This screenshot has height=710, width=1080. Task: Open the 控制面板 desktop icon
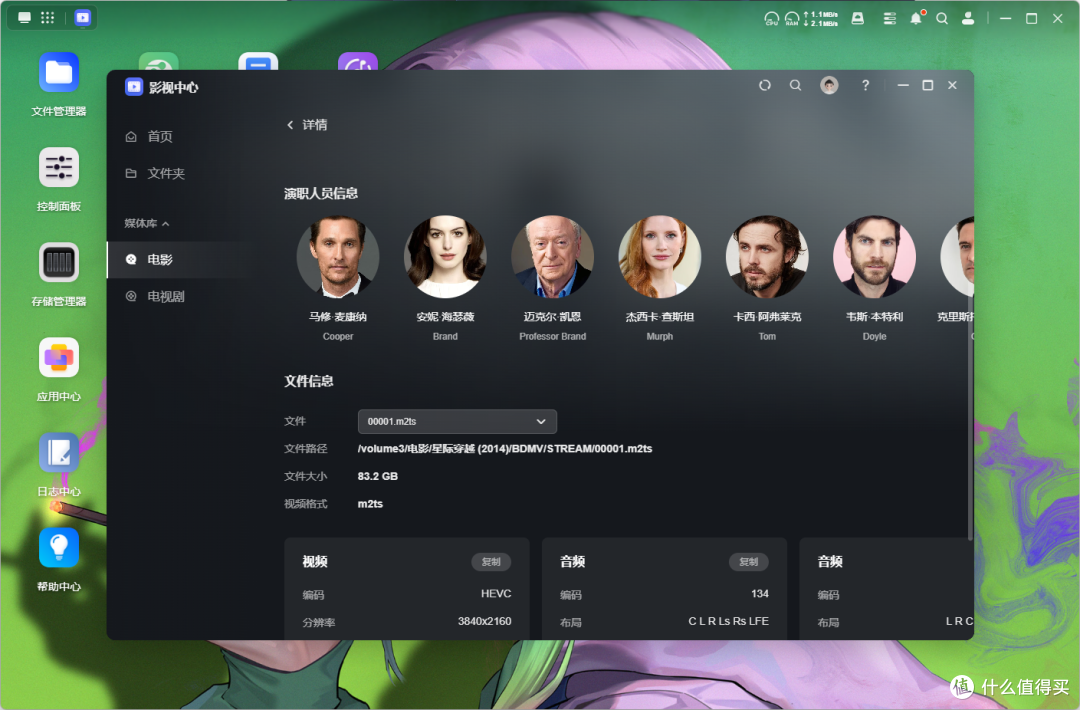(59, 167)
